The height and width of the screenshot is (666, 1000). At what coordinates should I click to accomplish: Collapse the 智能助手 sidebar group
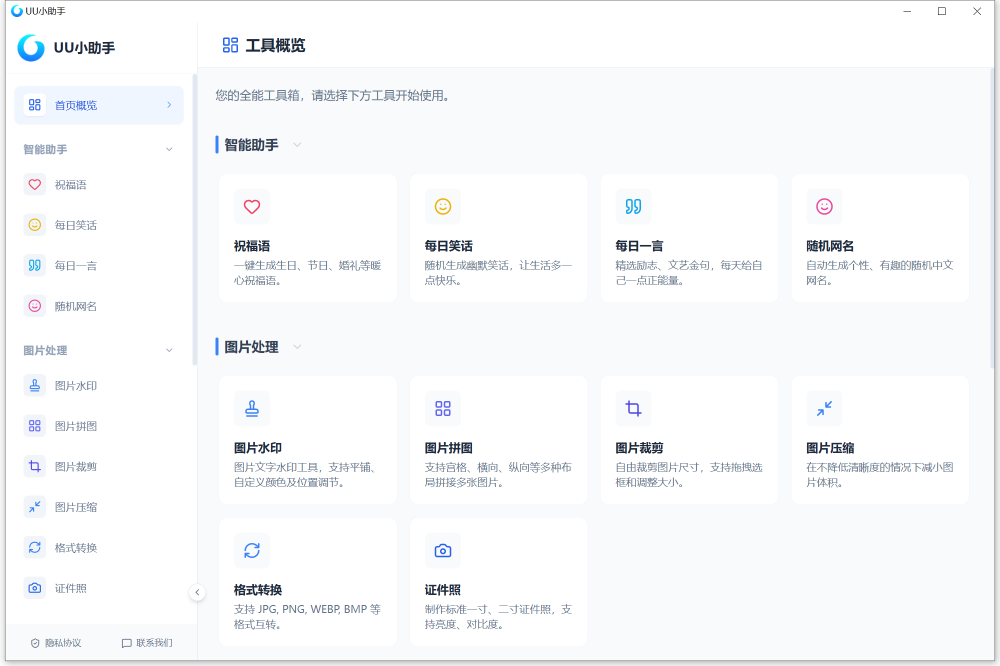(169, 150)
